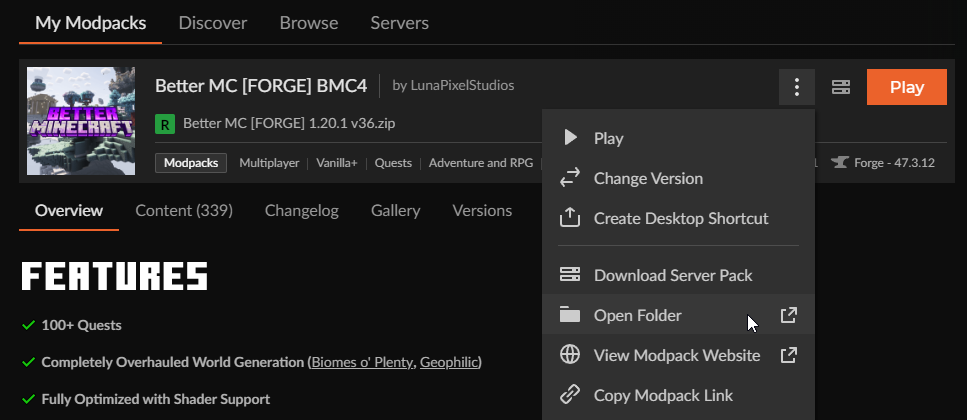Click the Create Desktop Shortcut upload icon
967x420 pixels.
tap(570, 218)
